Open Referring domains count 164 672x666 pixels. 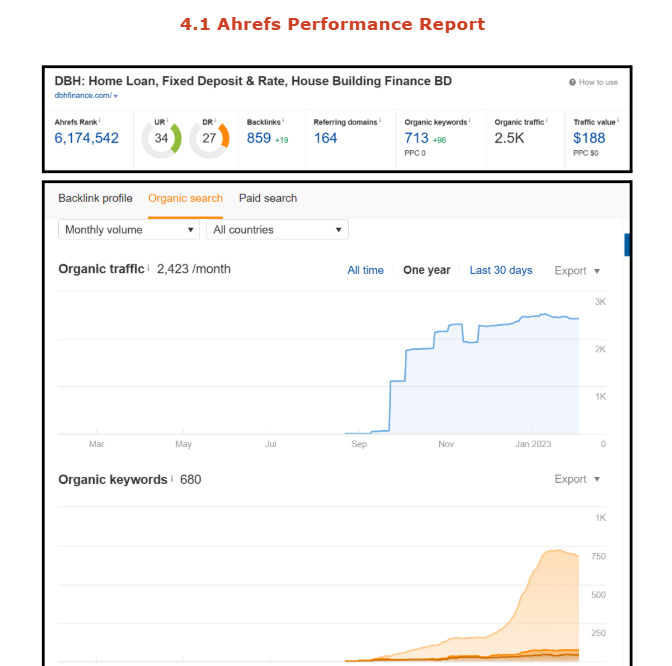[x=326, y=138]
